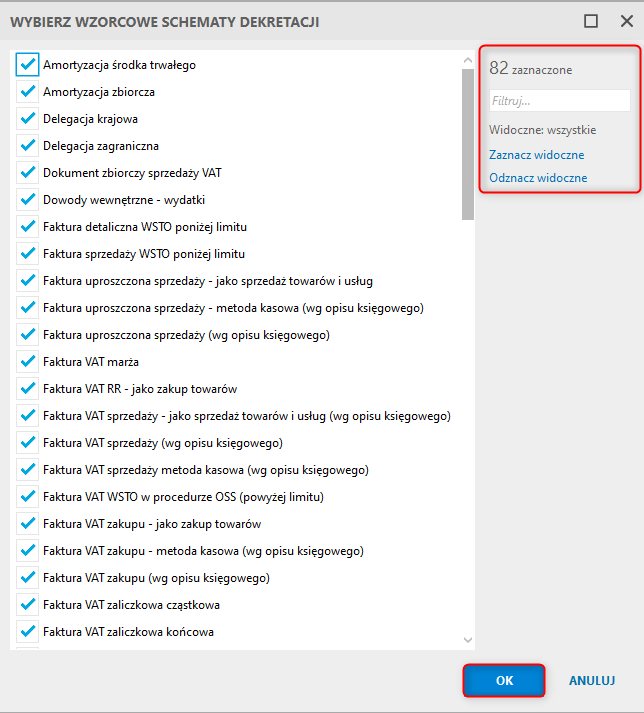Select Faktura uproszczona sprzedaży - jako sprzedaż towarów text

(208, 281)
